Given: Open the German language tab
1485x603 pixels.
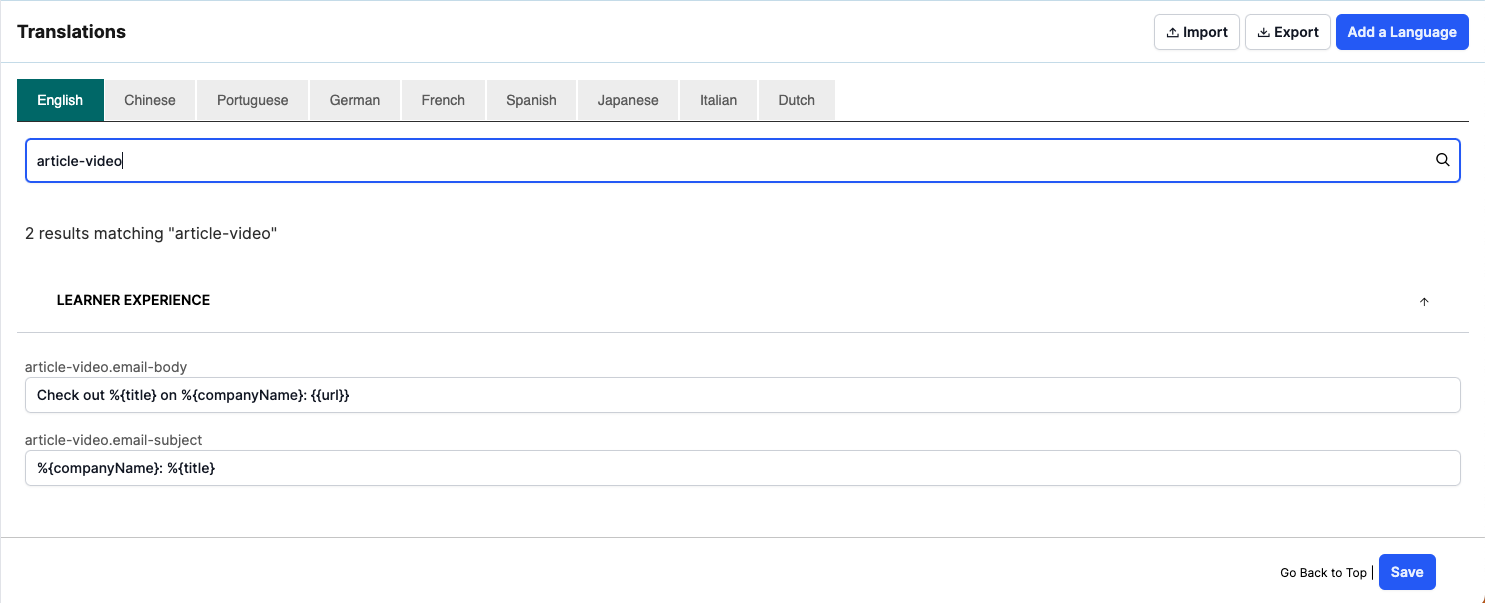Looking at the screenshot, I should point(355,100).
